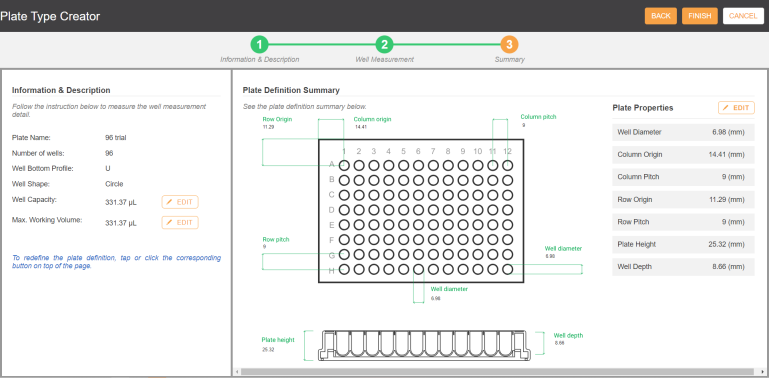Click the Well Shape value "Circle"

tap(114, 184)
